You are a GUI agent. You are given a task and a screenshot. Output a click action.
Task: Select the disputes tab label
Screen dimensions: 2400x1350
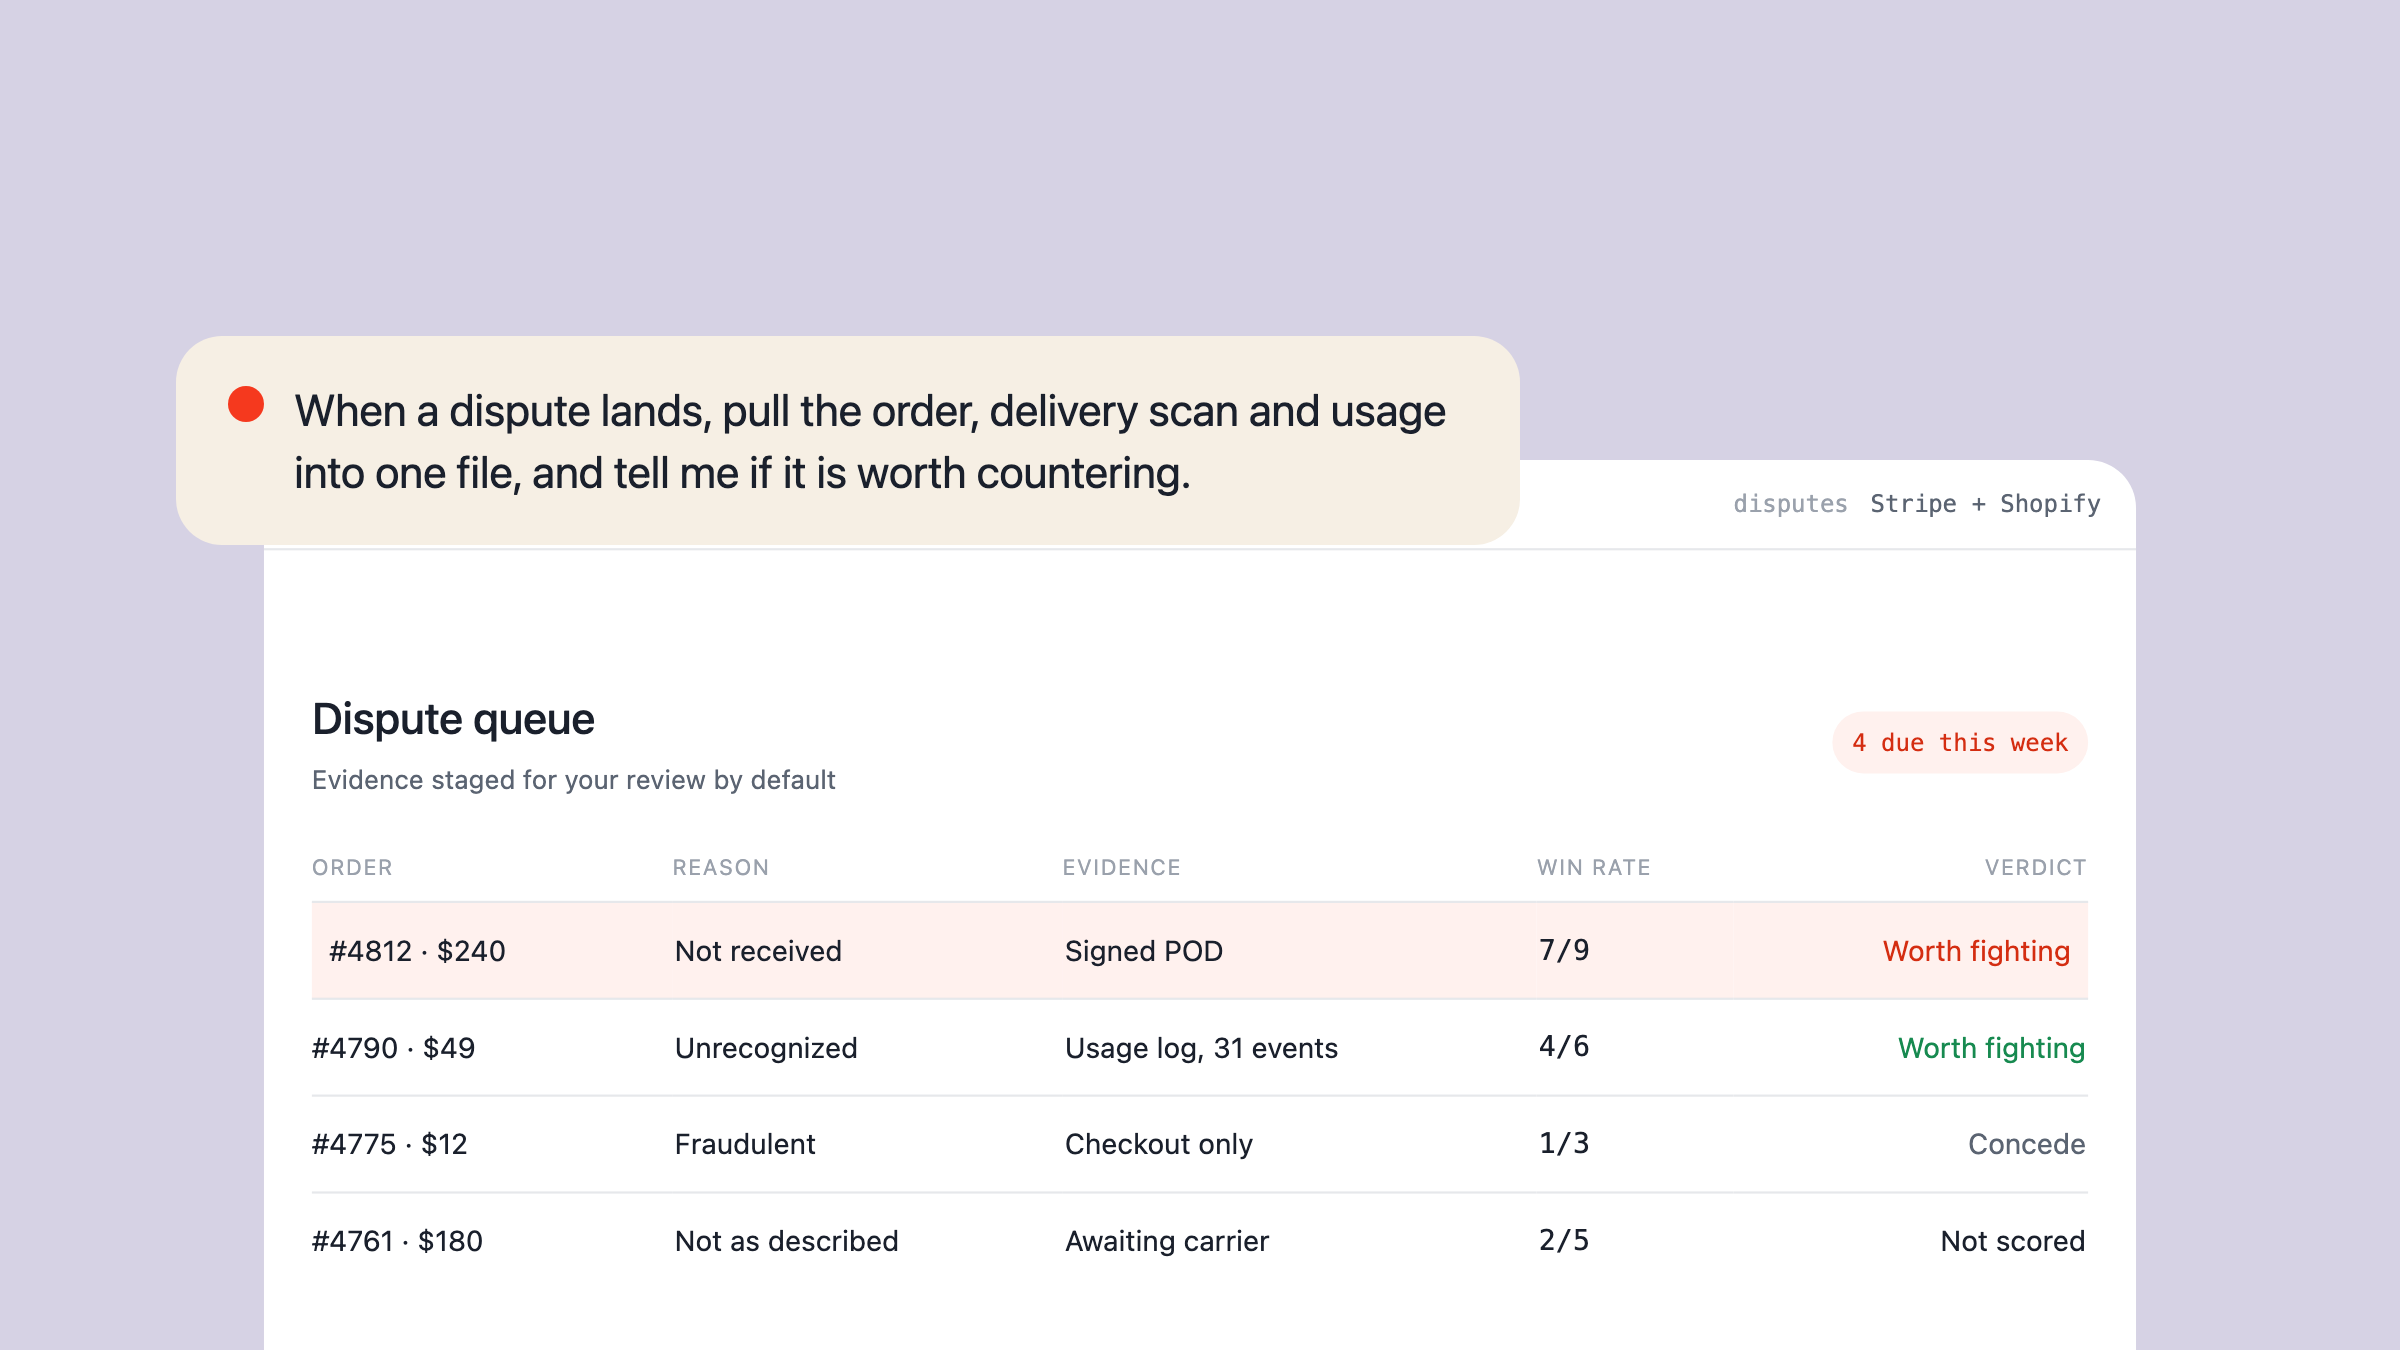pos(1790,504)
